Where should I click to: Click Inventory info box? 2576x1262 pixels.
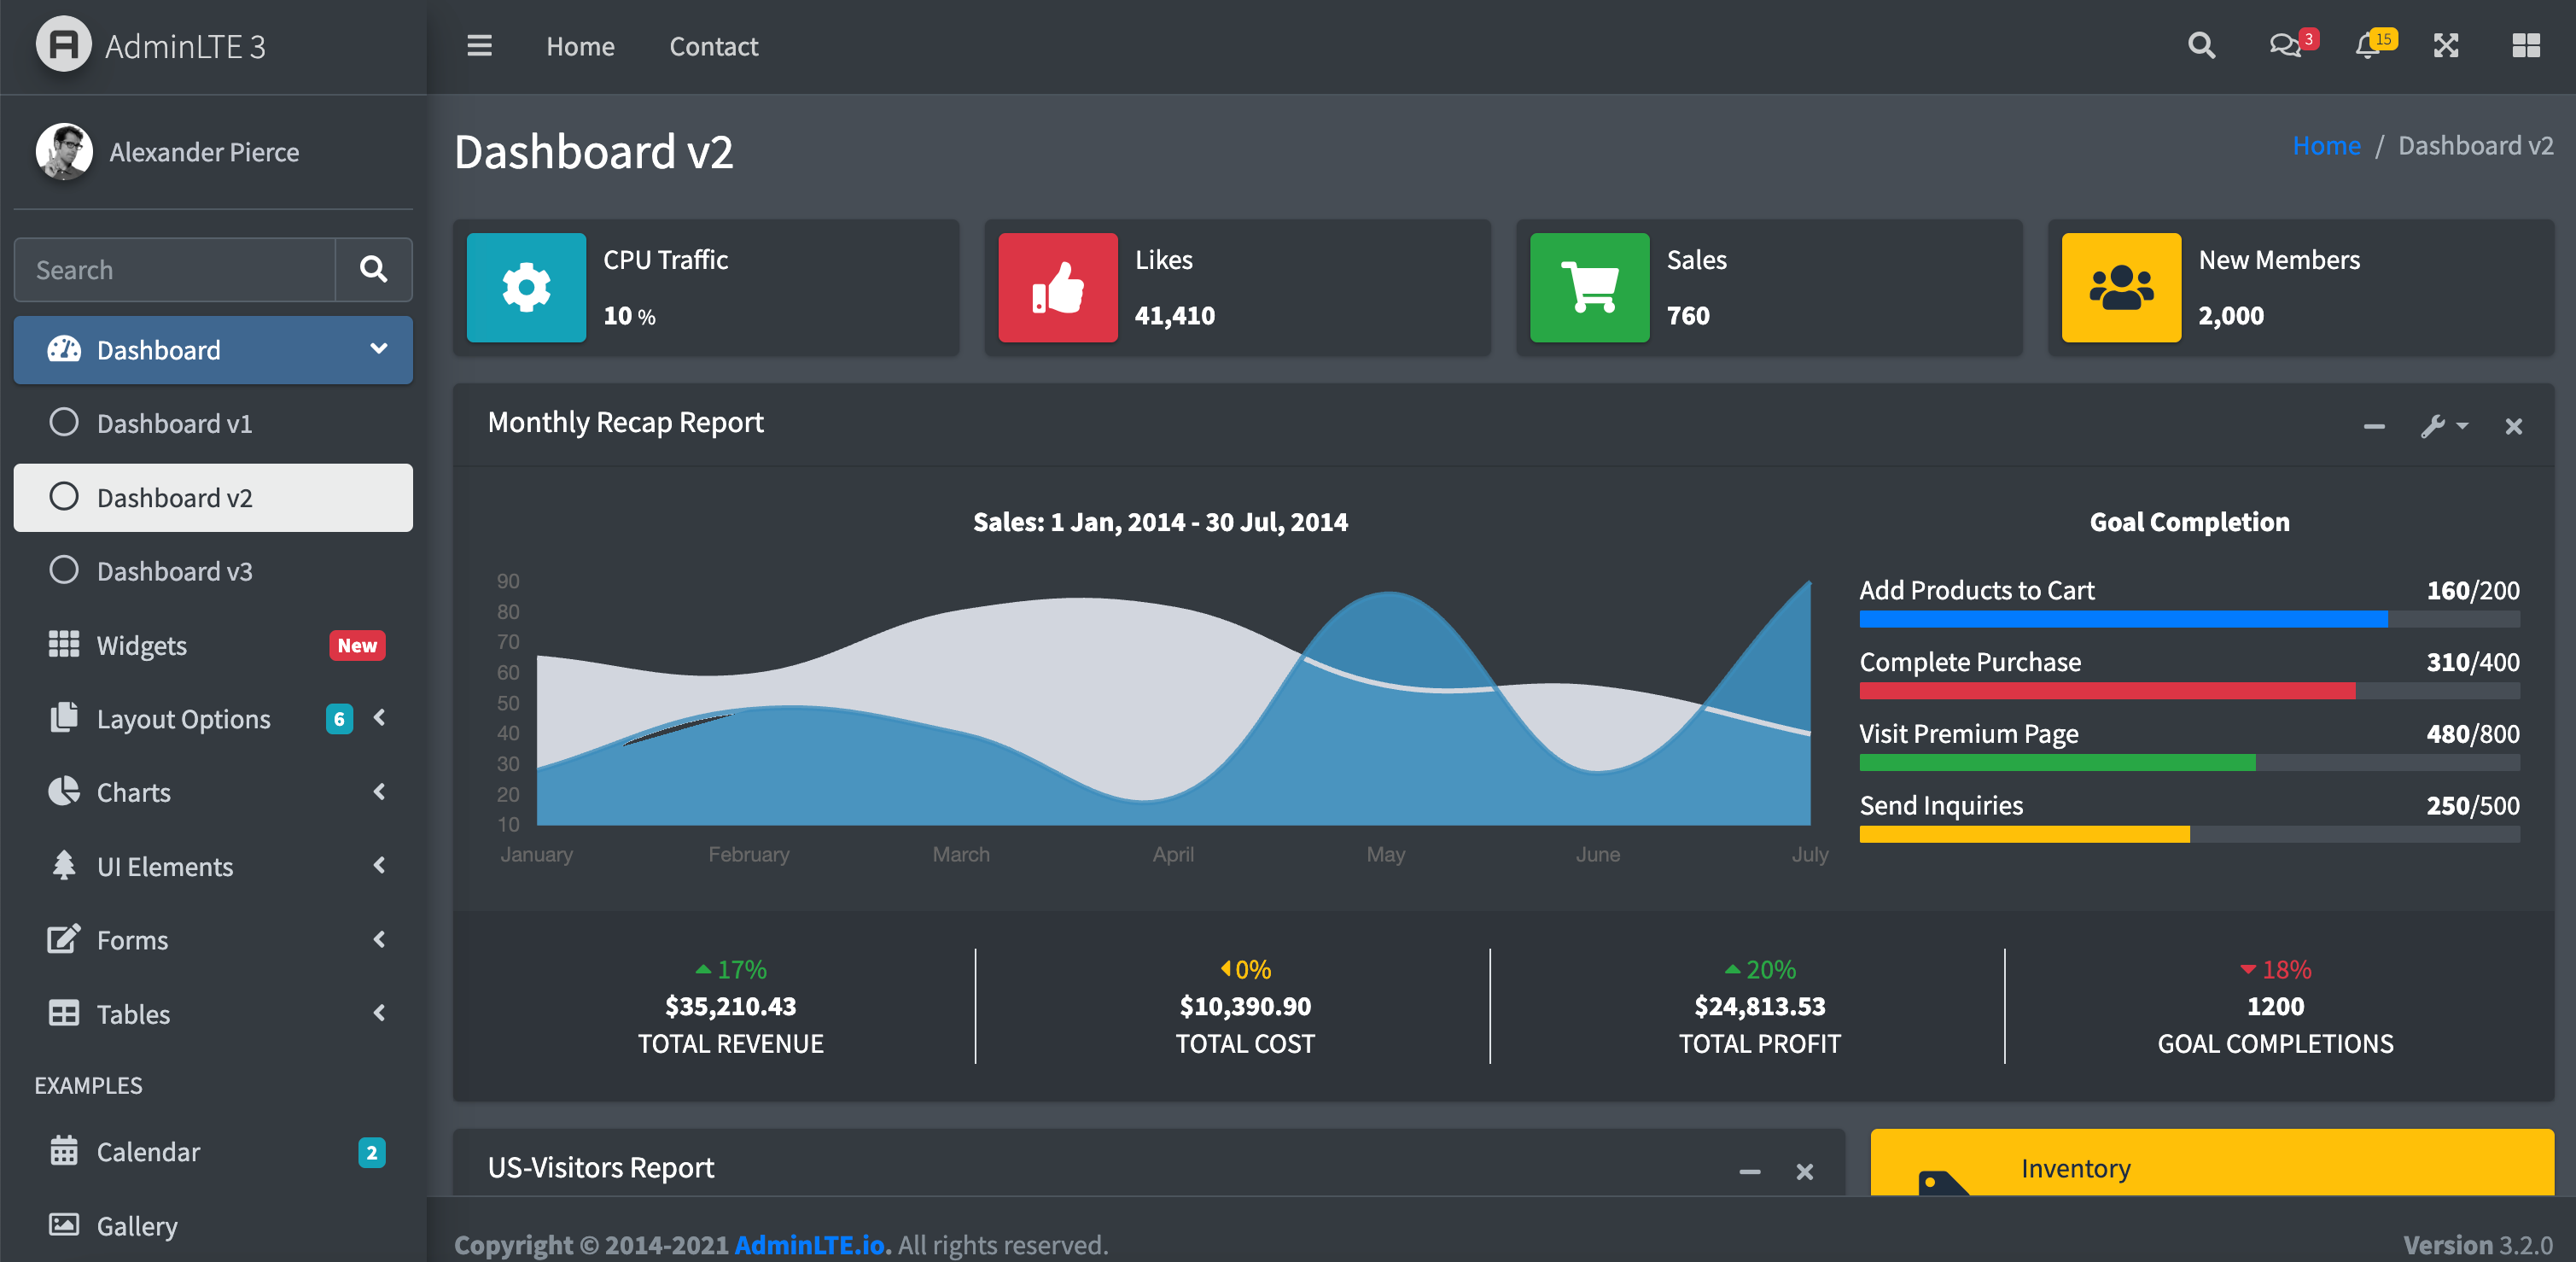2212,1163
